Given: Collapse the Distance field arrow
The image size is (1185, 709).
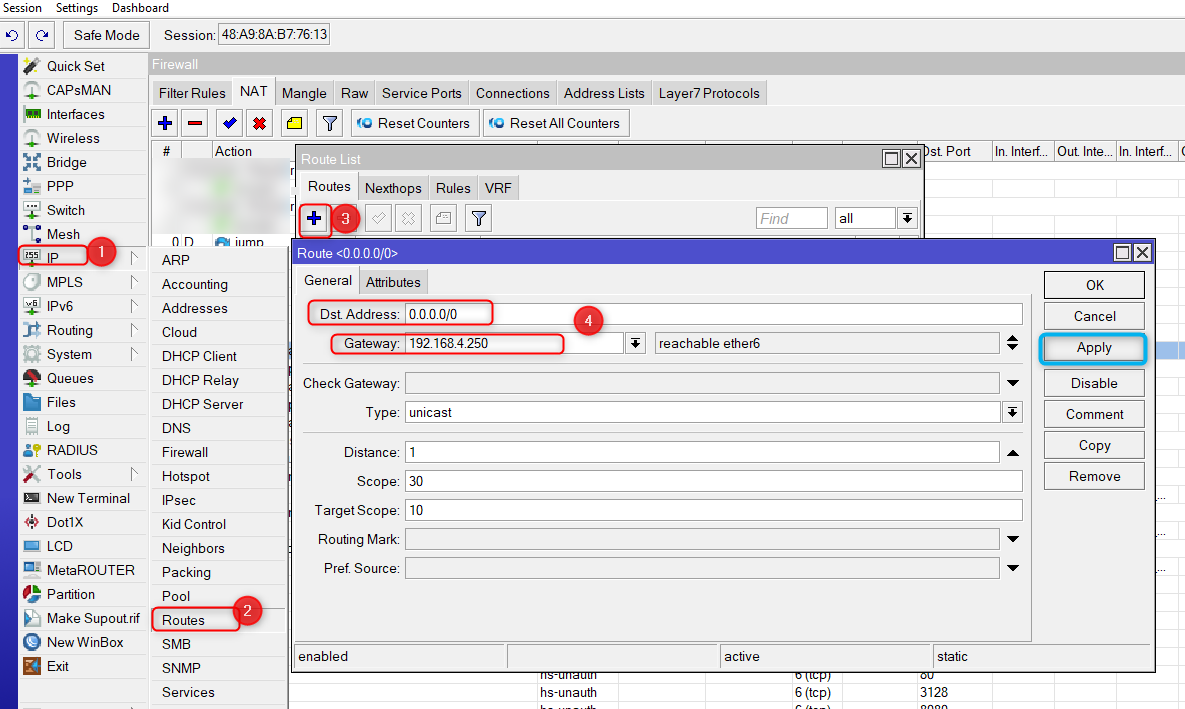Looking at the screenshot, I should click(x=1012, y=453).
